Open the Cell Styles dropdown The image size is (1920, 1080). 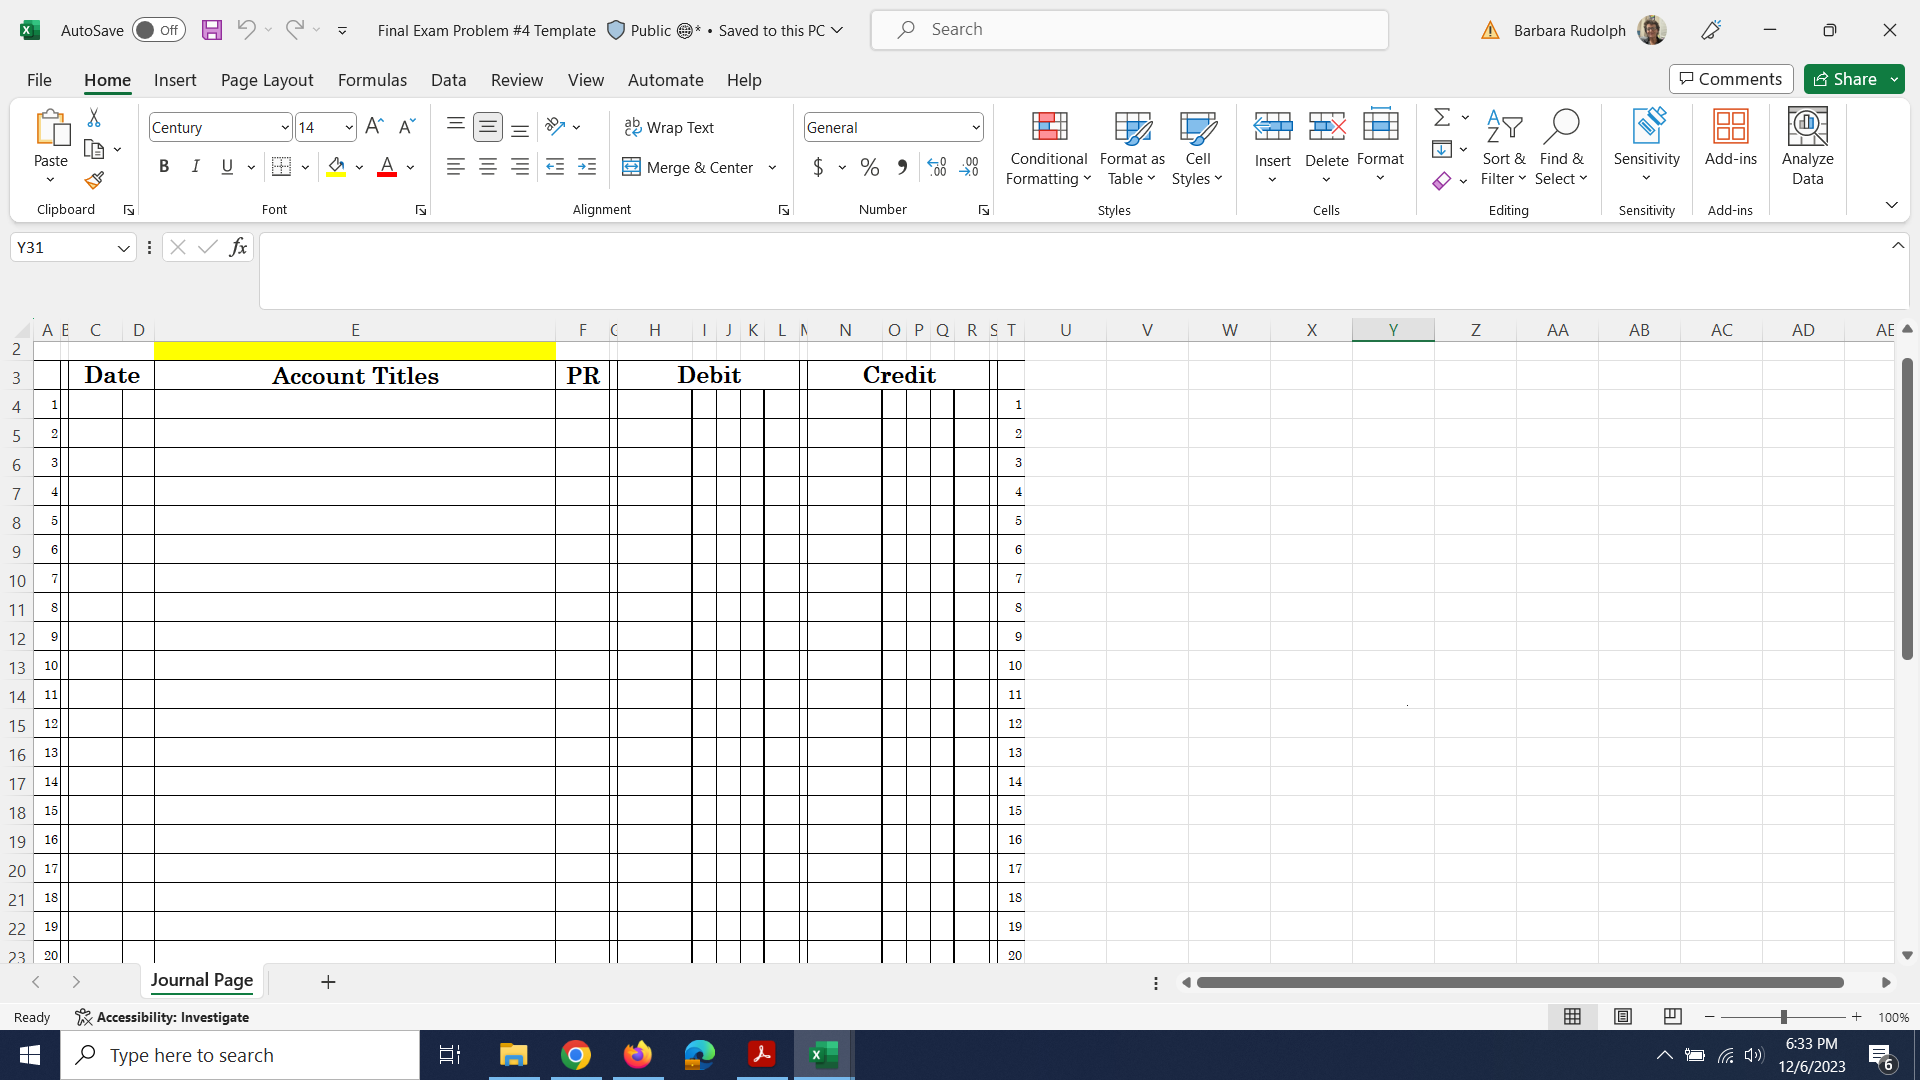click(x=1197, y=148)
